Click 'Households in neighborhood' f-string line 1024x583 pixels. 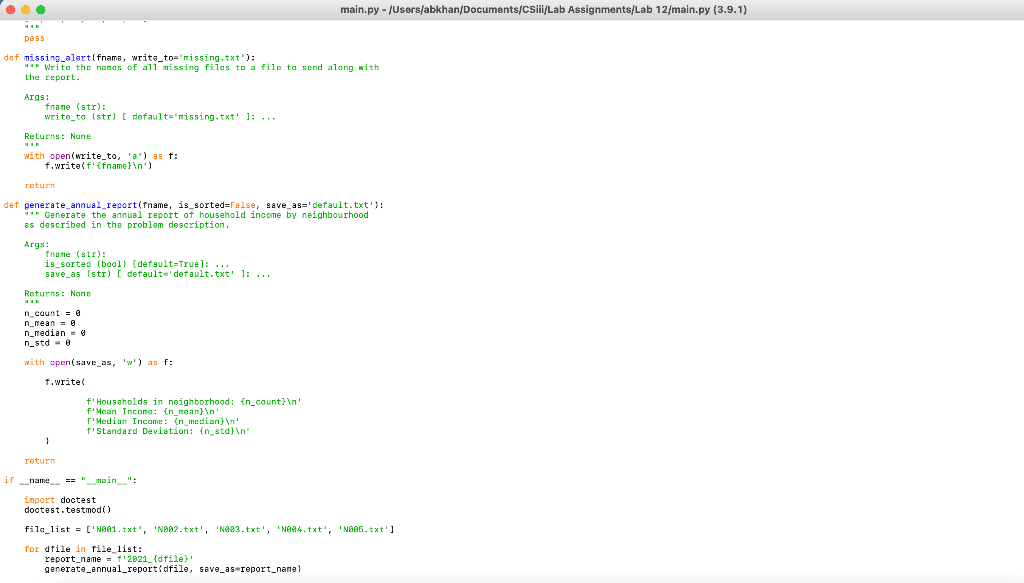194,402
